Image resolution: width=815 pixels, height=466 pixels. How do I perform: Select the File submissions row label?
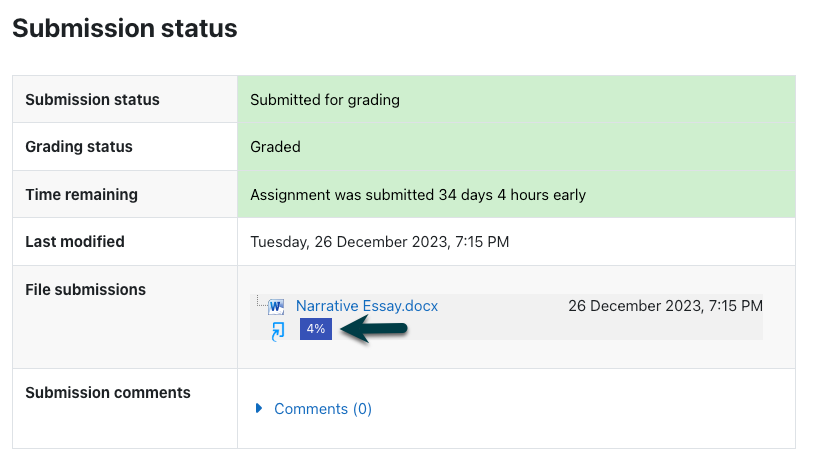(86, 289)
